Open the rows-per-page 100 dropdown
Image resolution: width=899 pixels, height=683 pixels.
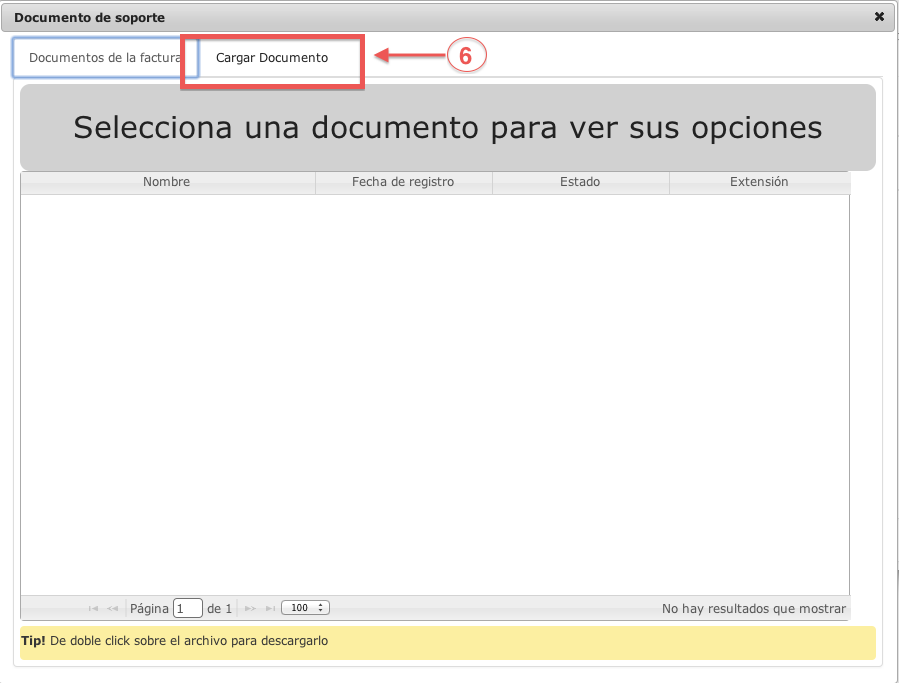tap(305, 608)
